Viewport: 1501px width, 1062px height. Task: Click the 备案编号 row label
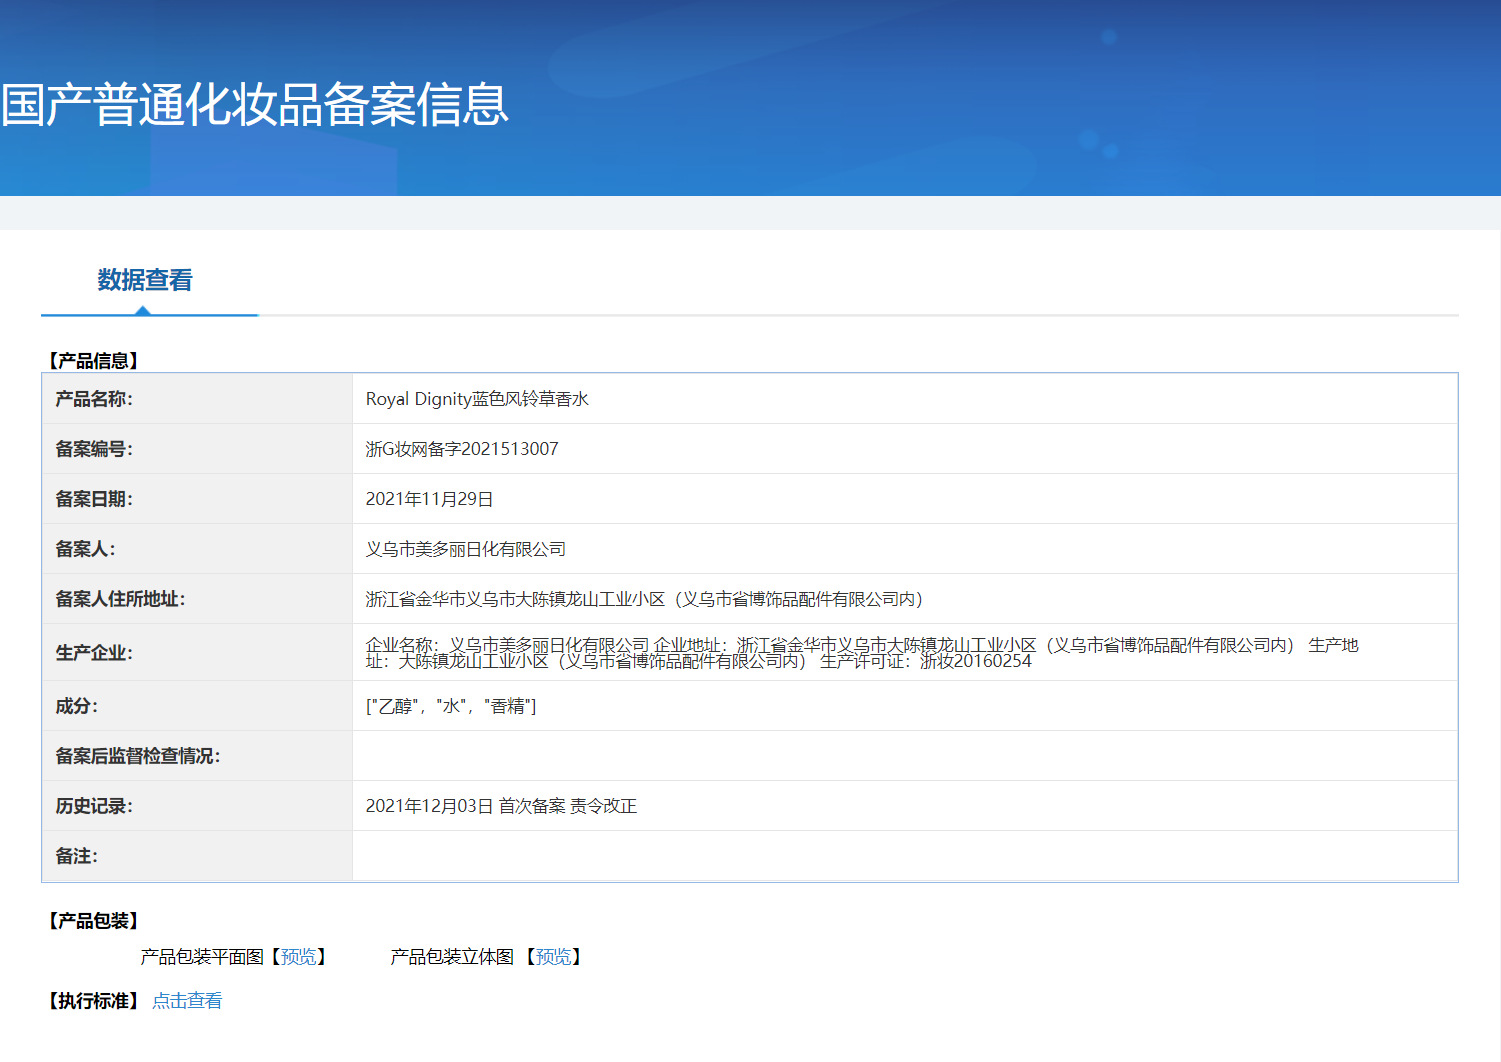94,449
